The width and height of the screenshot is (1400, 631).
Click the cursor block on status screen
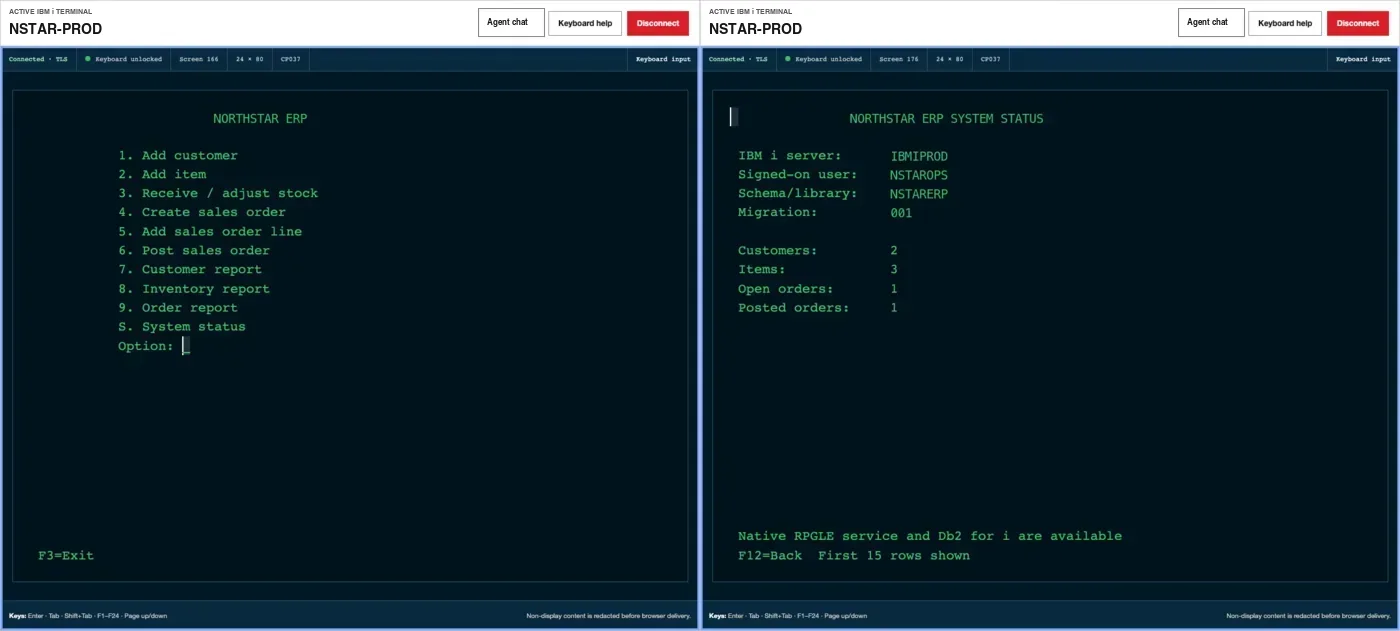(734, 117)
